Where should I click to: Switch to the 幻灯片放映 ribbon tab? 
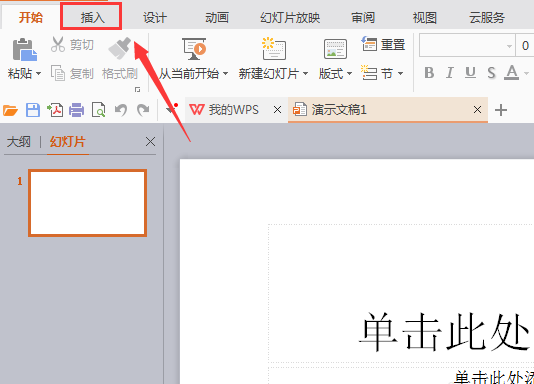(290, 18)
